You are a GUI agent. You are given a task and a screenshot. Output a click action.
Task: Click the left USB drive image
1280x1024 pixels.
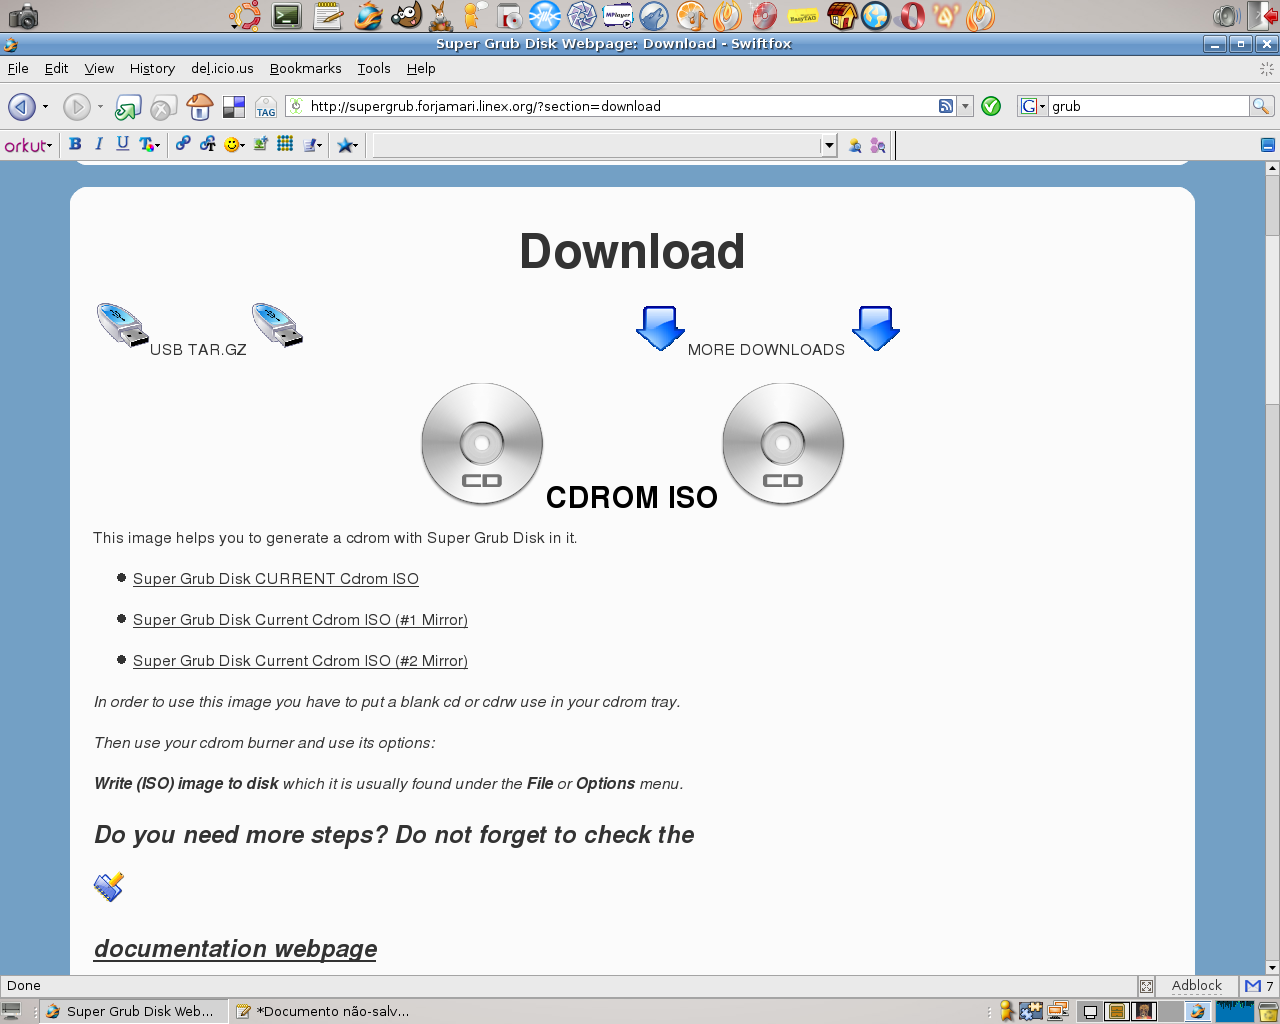tap(122, 325)
